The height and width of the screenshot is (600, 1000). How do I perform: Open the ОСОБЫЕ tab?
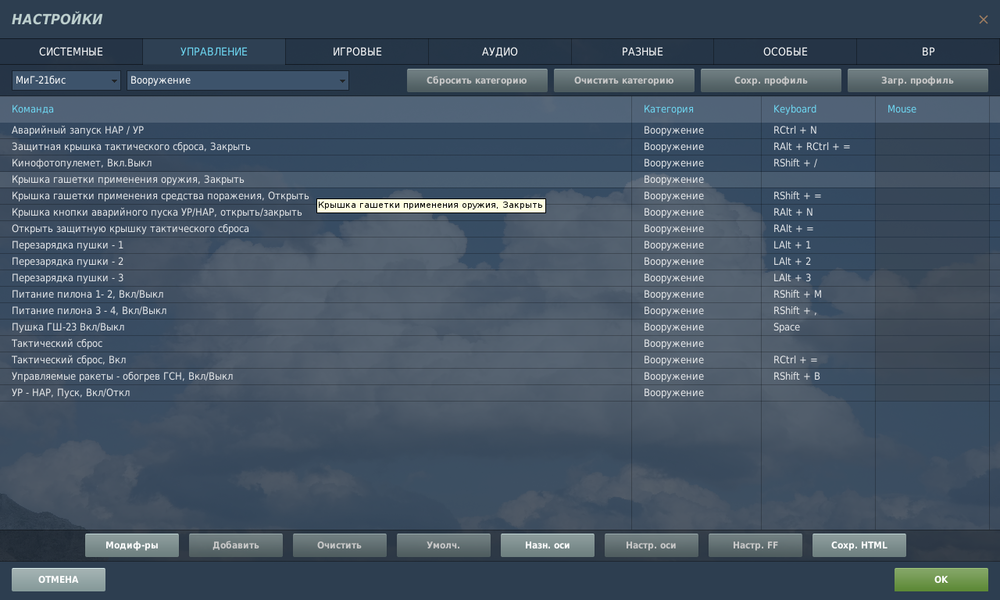pos(785,52)
